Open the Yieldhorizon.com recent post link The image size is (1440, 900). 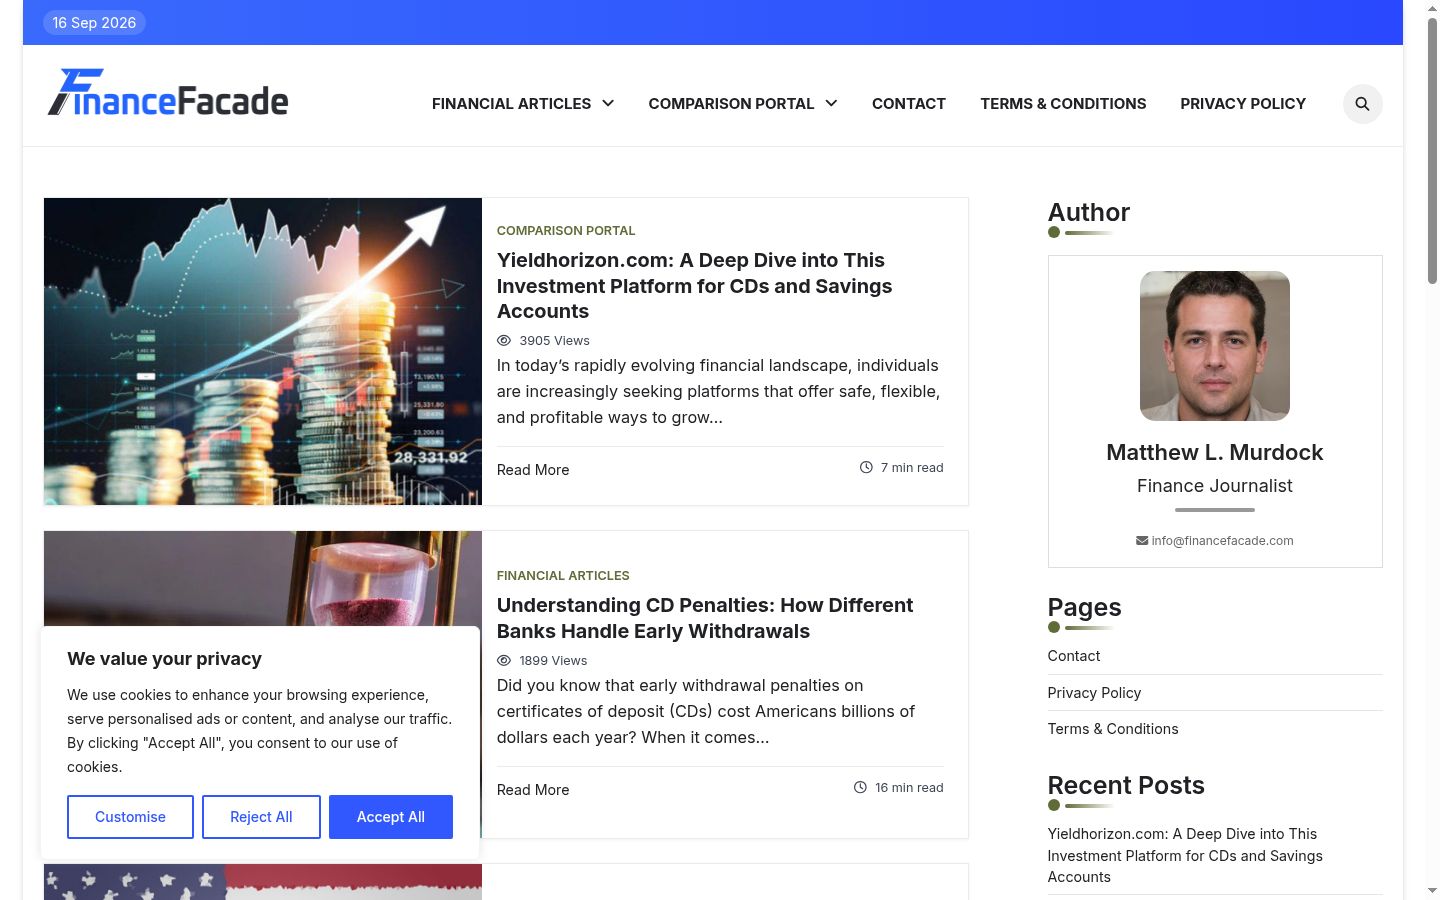(x=1185, y=855)
